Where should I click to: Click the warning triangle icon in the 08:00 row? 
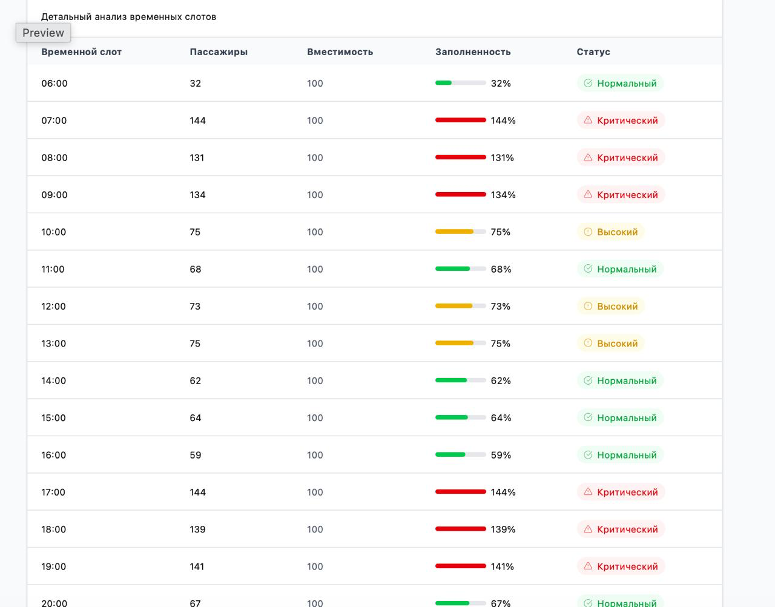click(588, 158)
